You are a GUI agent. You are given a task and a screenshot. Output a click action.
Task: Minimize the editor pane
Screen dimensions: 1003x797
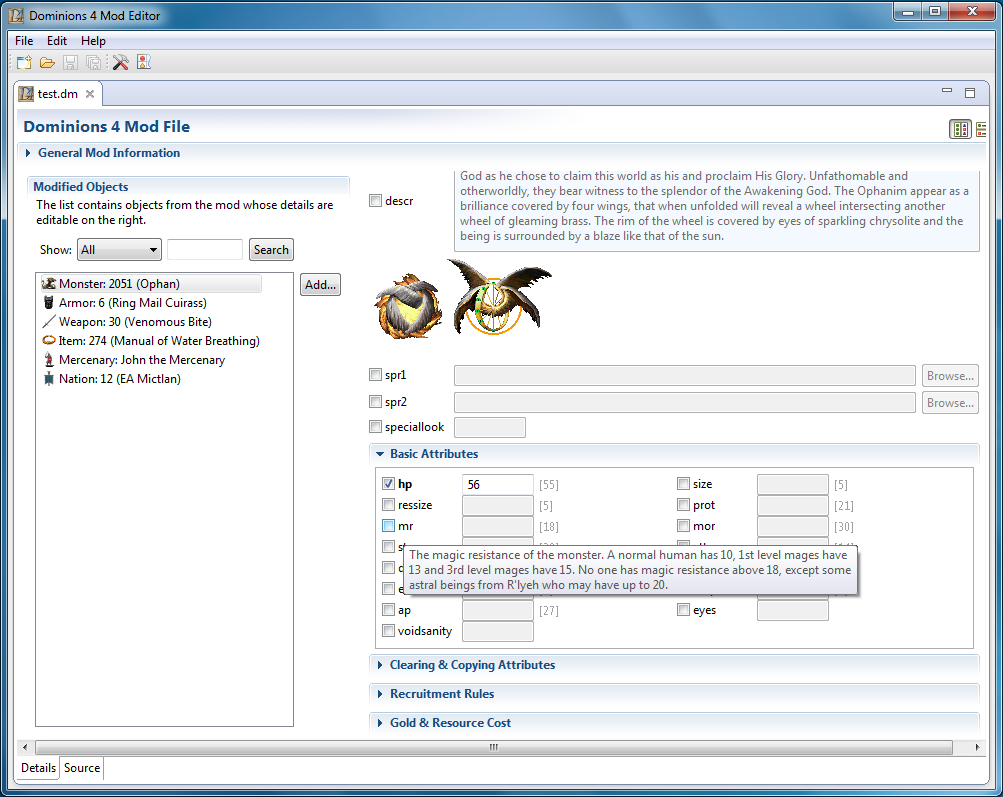tap(947, 91)
